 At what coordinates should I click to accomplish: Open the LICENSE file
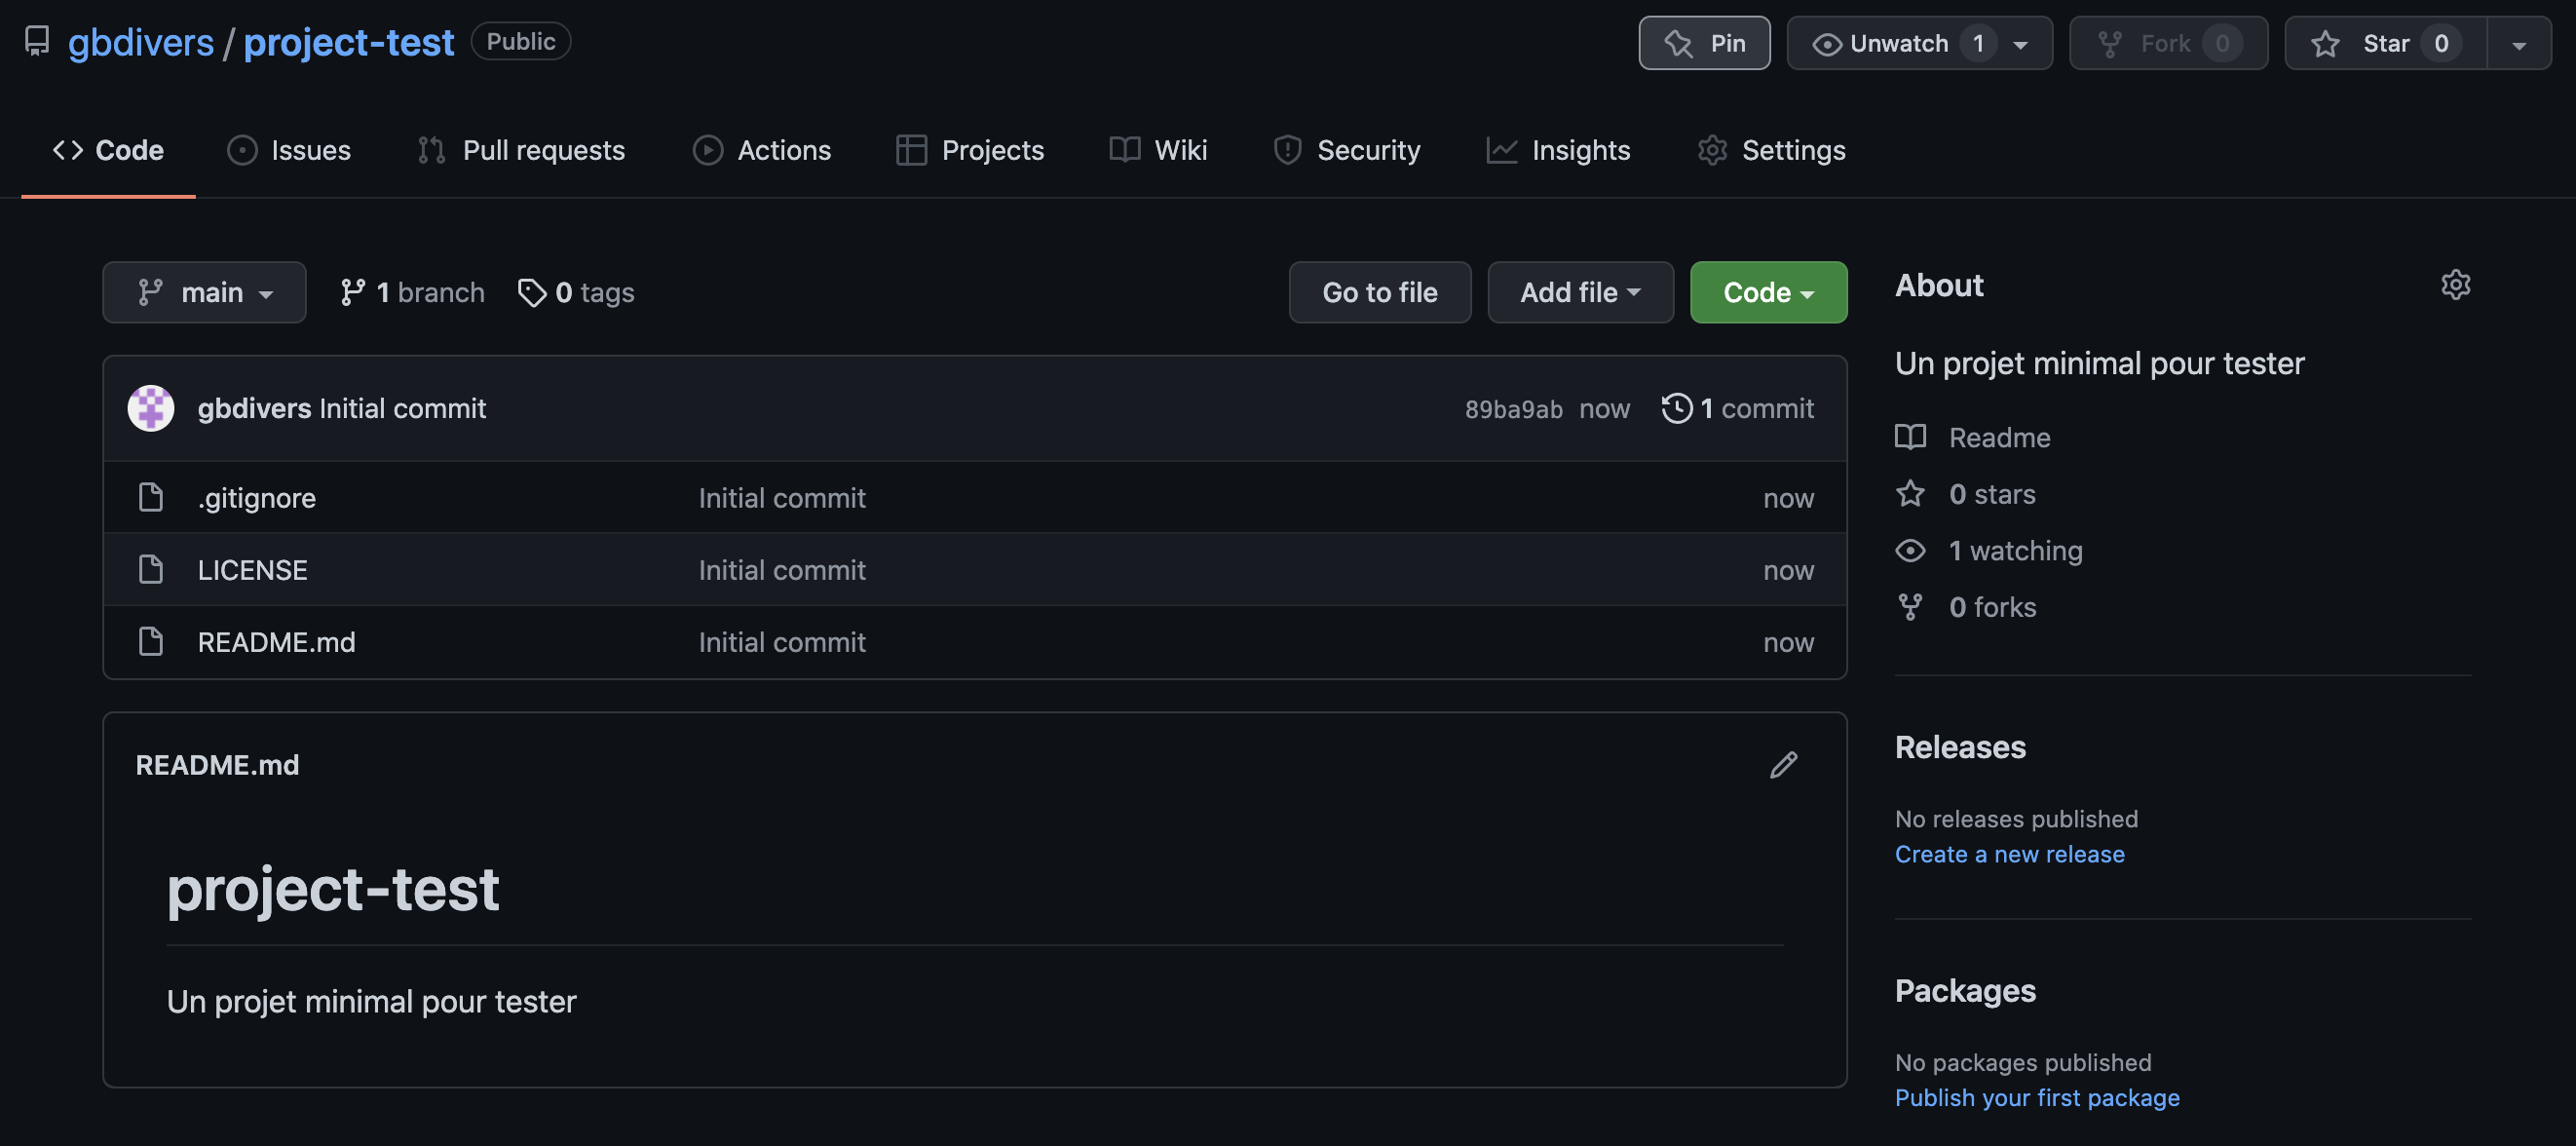tap(253, 570)
